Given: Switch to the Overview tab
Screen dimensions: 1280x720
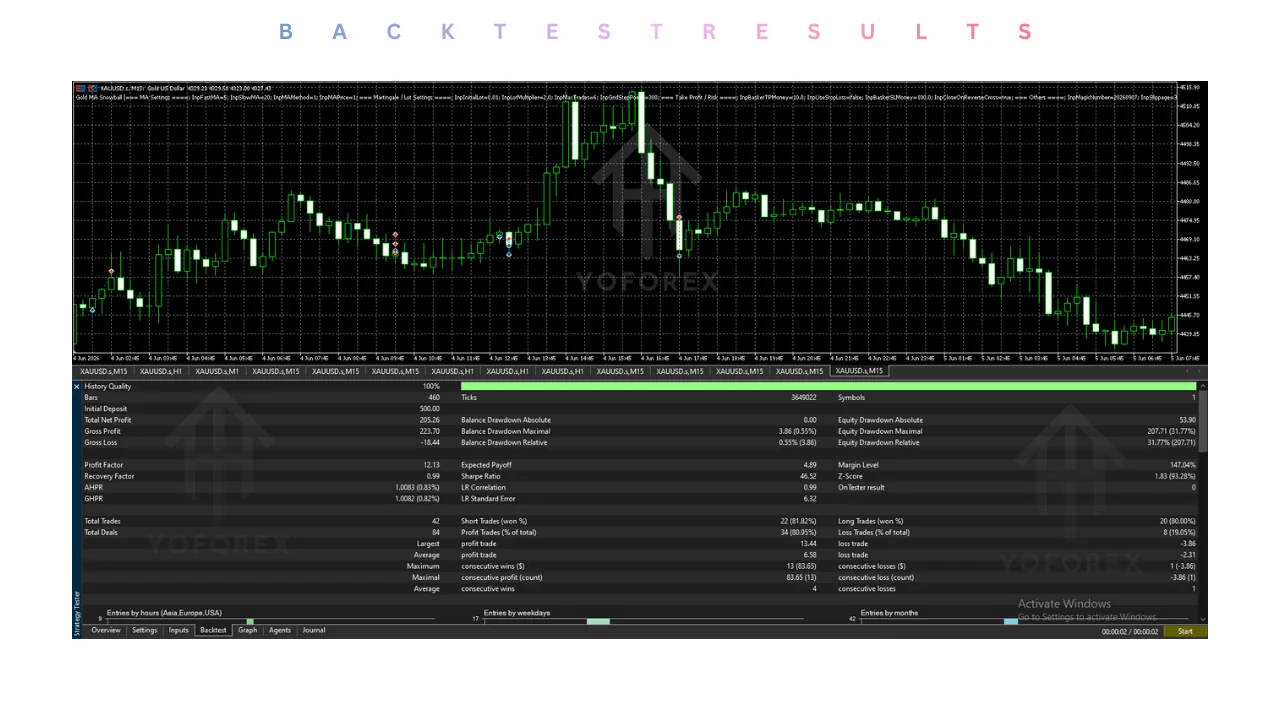Looking at the screenshot, I should 106,630.
